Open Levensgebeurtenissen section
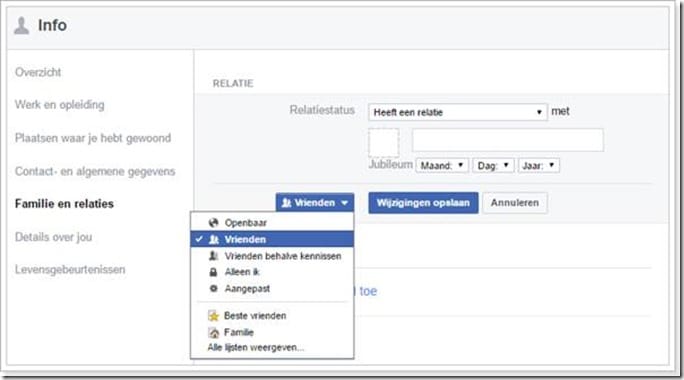The height and width of the screenshot is (380, 684). 70,270
